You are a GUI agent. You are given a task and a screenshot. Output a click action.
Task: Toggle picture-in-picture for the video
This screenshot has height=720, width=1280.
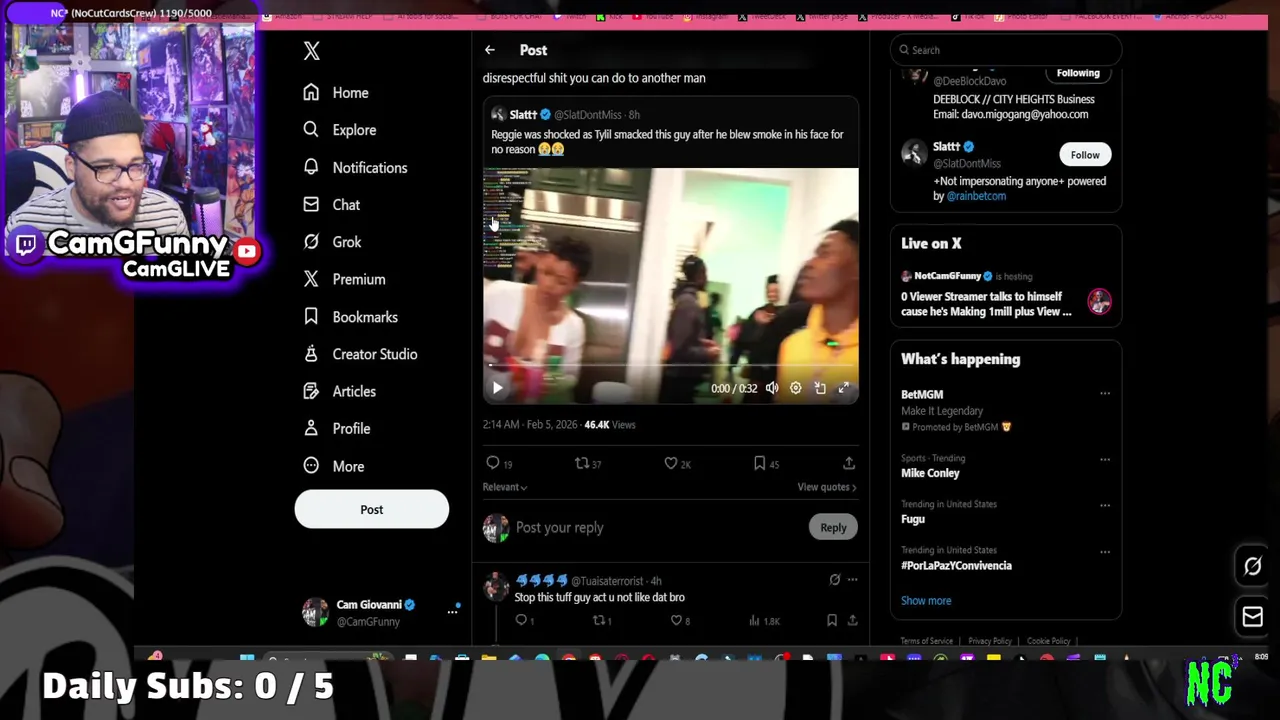(820, 388)
